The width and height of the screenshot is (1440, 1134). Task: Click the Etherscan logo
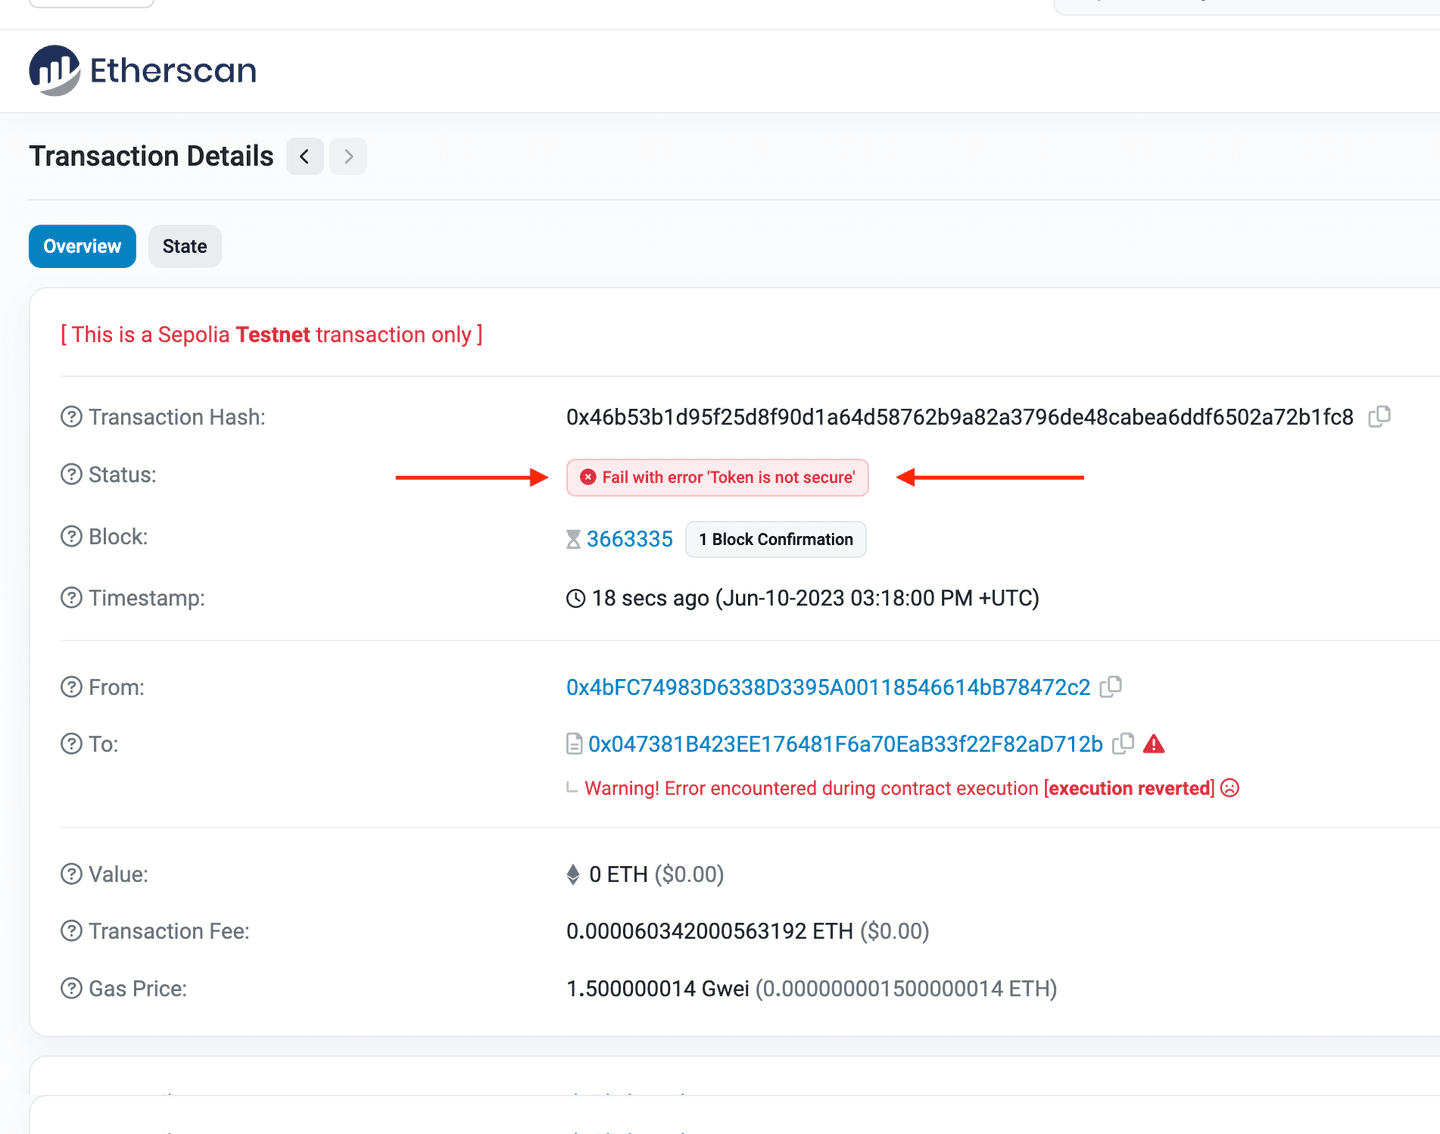click(x=143, y=70)
